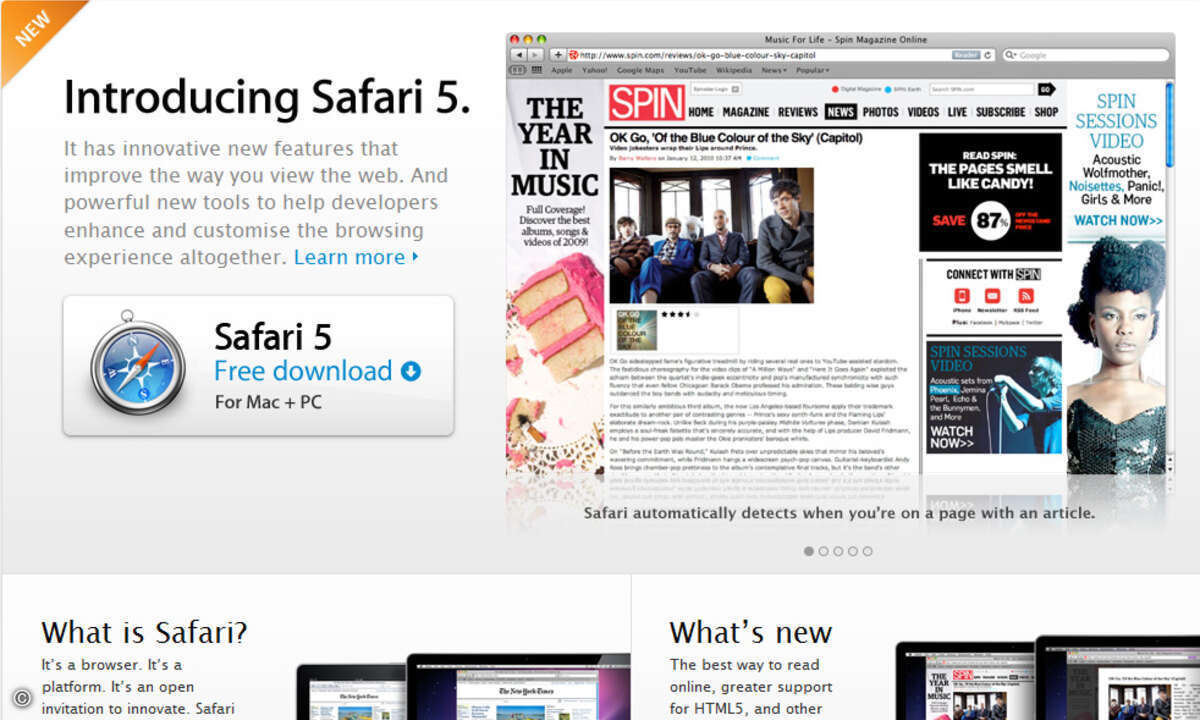Click the blue download arrow icon

[411, 372]
